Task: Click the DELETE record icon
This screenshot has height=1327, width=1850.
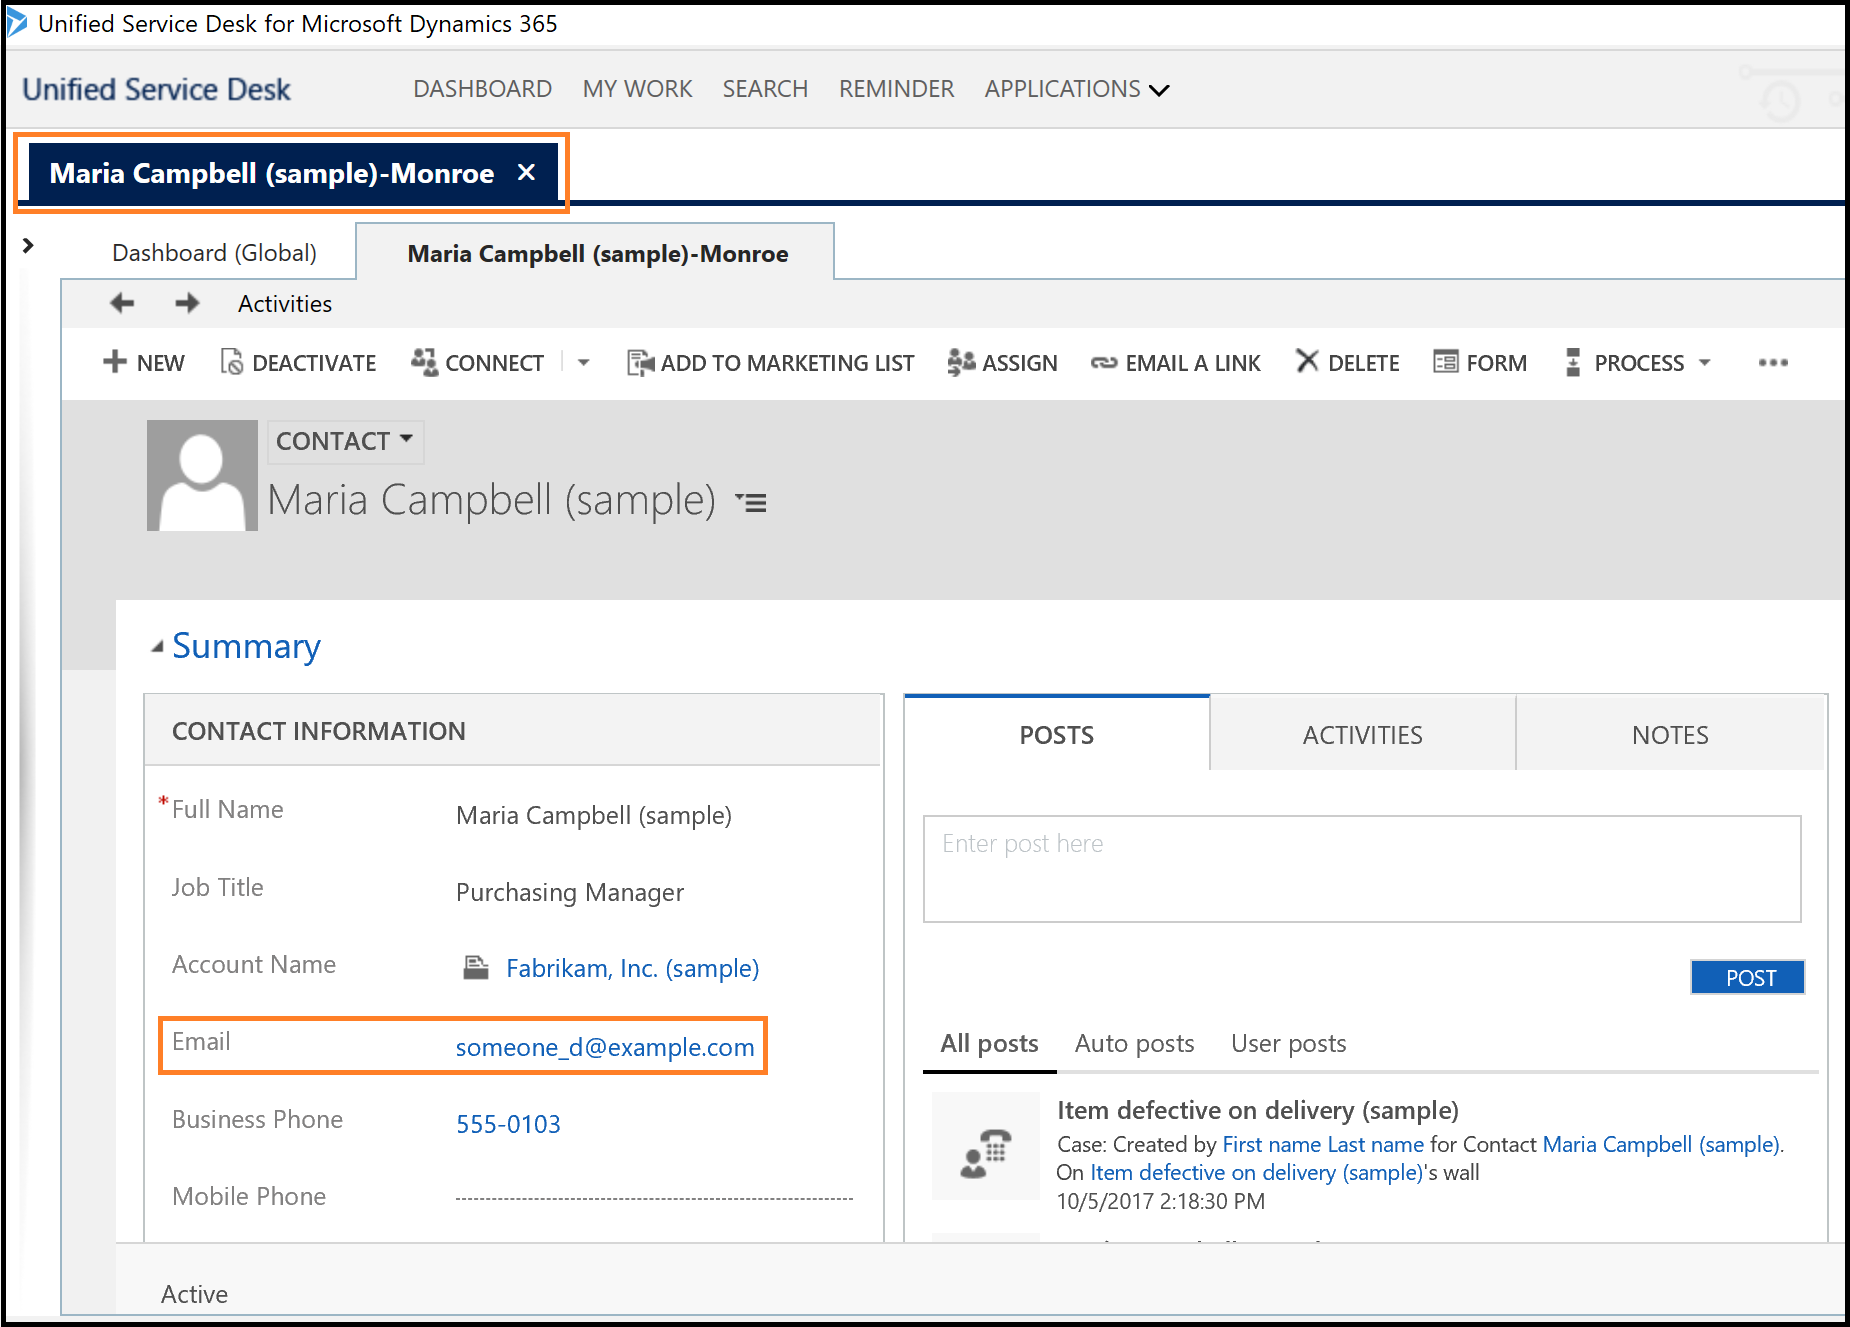Action: pos(1307,362)
